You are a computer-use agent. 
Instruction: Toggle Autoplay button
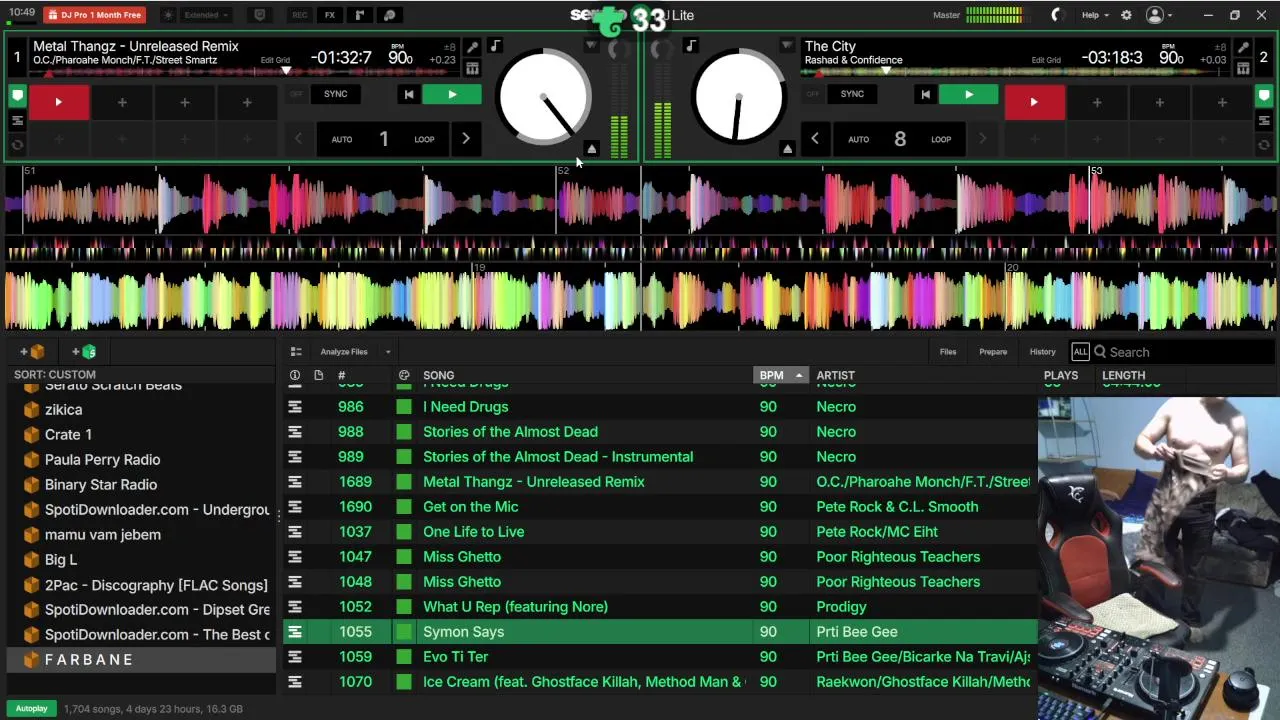(x=32, y=708)
